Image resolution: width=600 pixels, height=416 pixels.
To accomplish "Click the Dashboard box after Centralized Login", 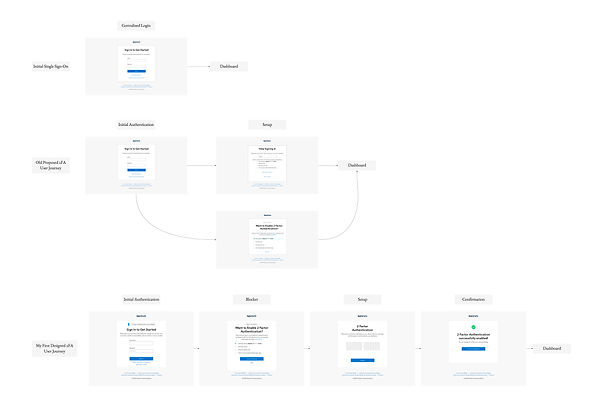I will pyautogui.click(x=229, y=66).
